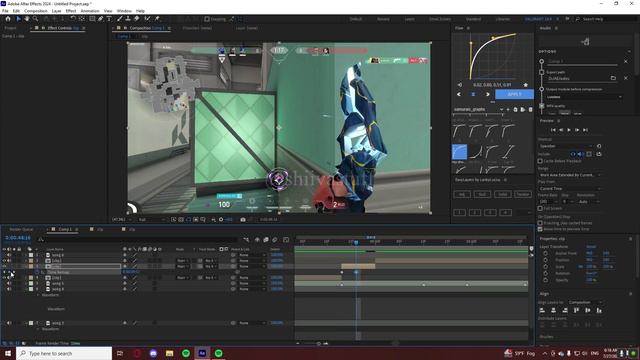Go to the Home screen icon

tap(8, 19)
